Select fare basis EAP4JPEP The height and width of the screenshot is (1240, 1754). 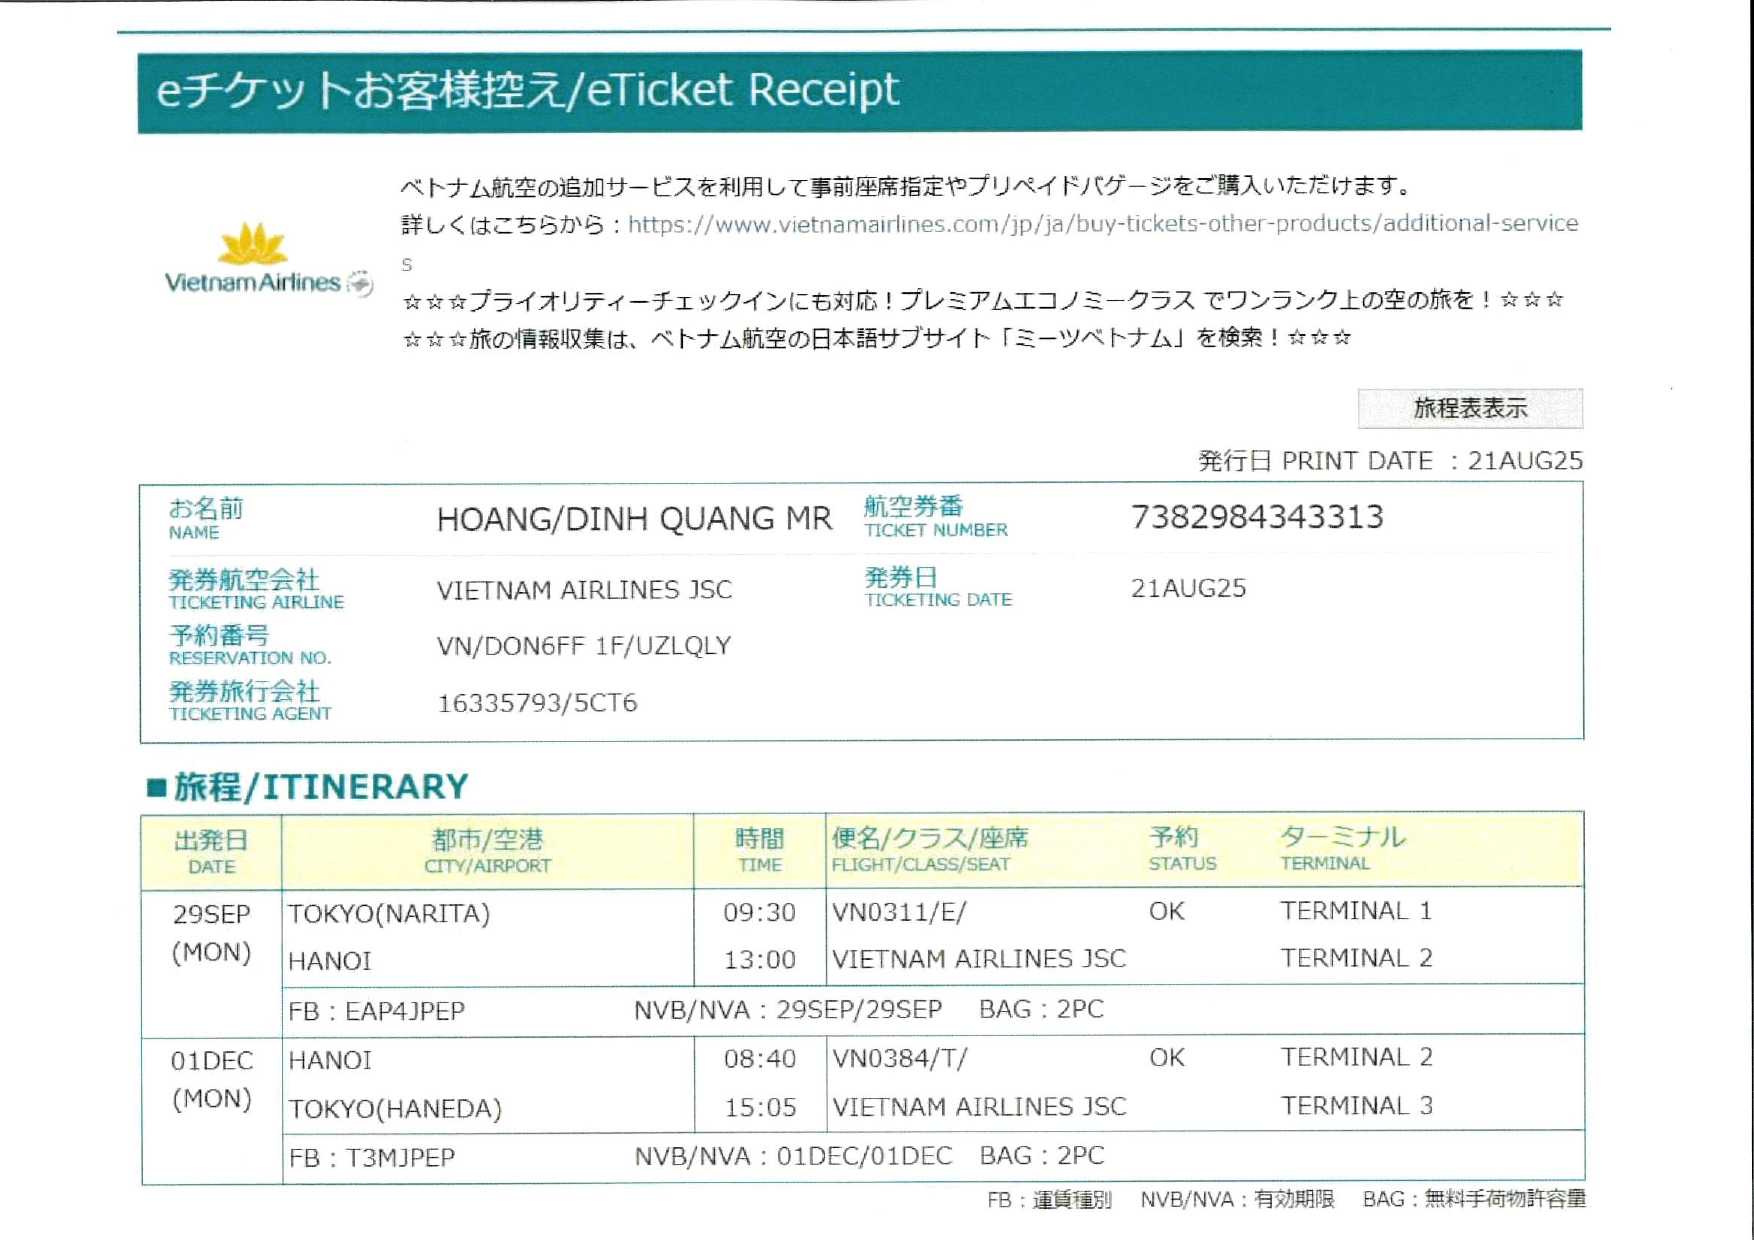coord(404,1011)
